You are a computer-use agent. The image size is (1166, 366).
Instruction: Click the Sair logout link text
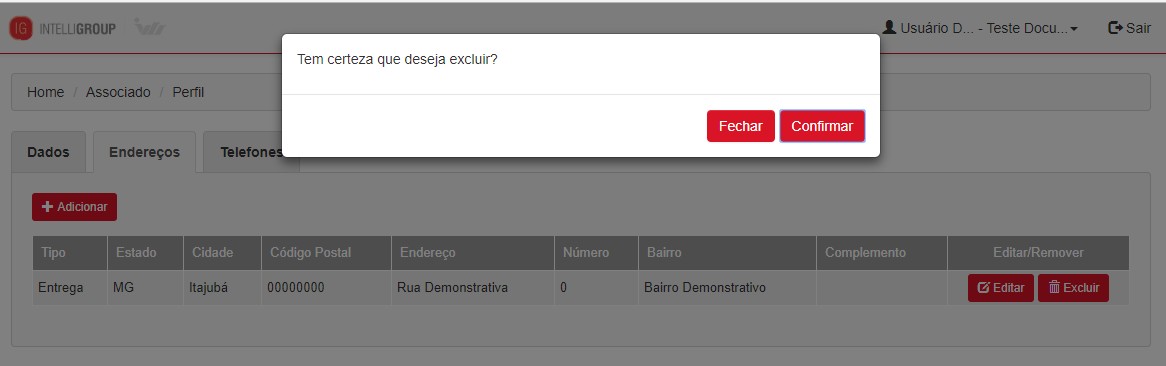pyautogui.click(x=1138, y=28)
